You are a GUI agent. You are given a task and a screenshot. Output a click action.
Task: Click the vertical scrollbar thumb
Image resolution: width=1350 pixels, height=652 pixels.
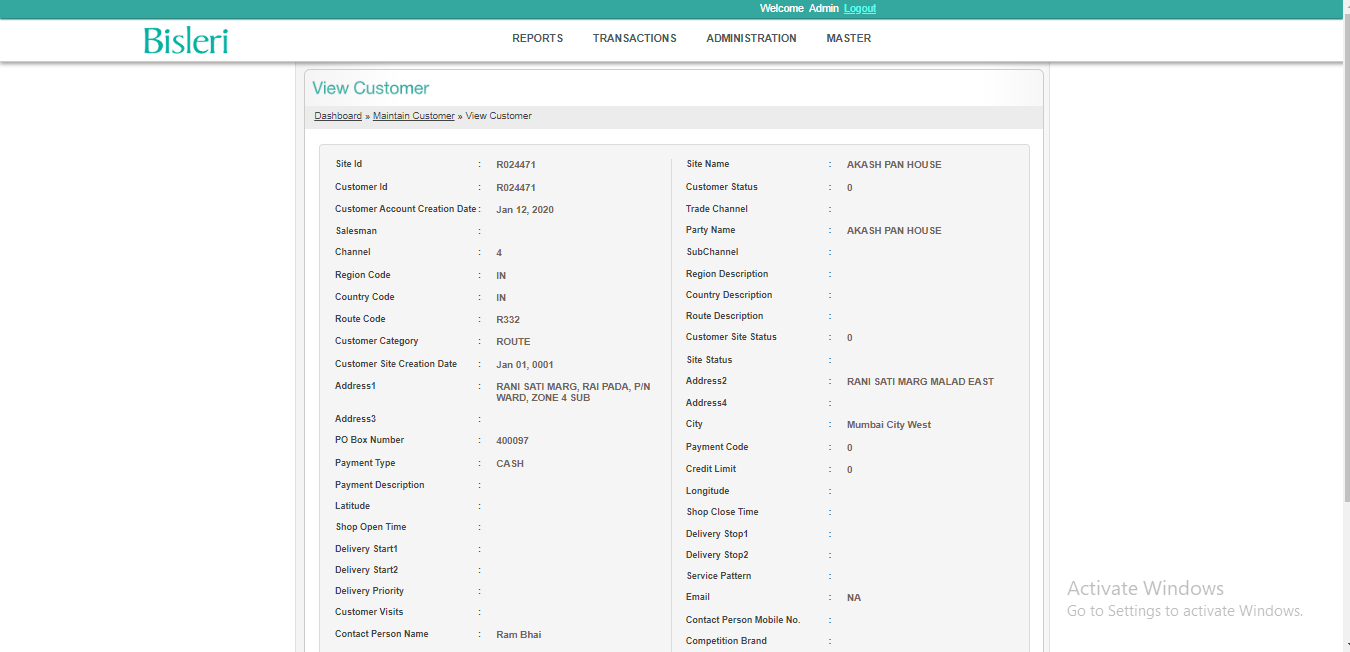tap(1343, 250)
